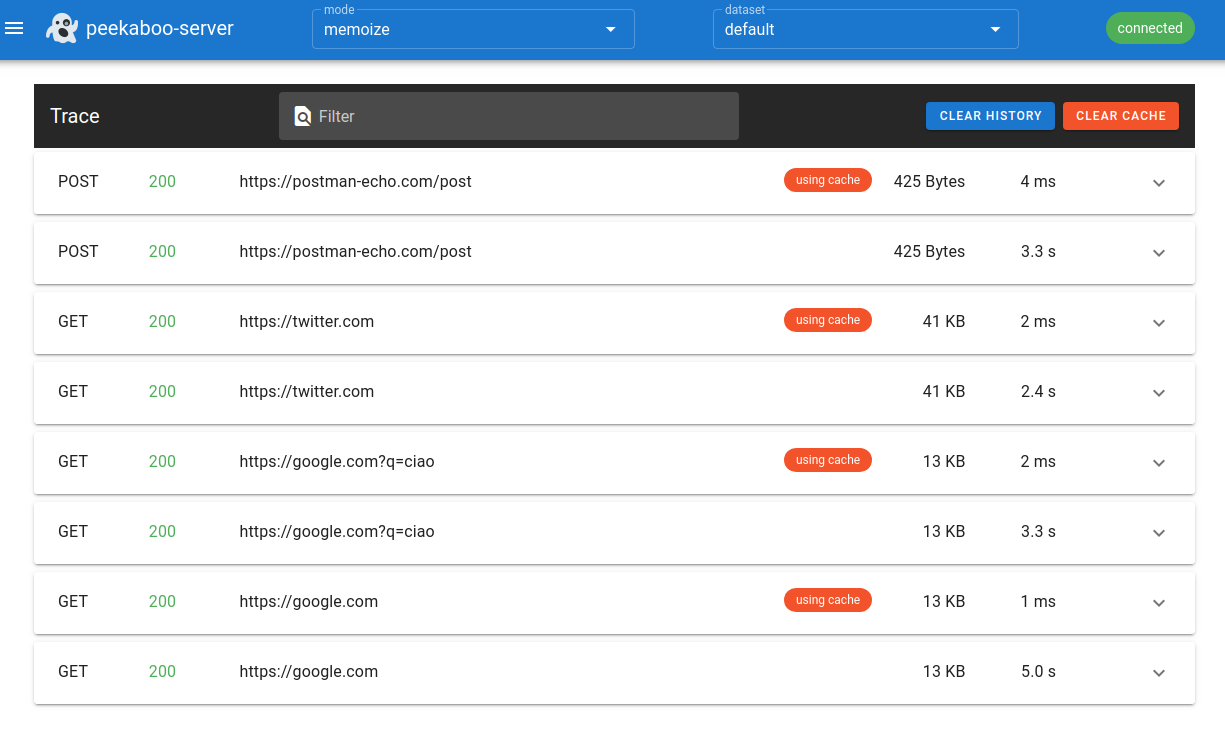Open the hamburger navigation menu
Image resolution: width=1225 pixels, height=751 pixels.
(14, 28)
